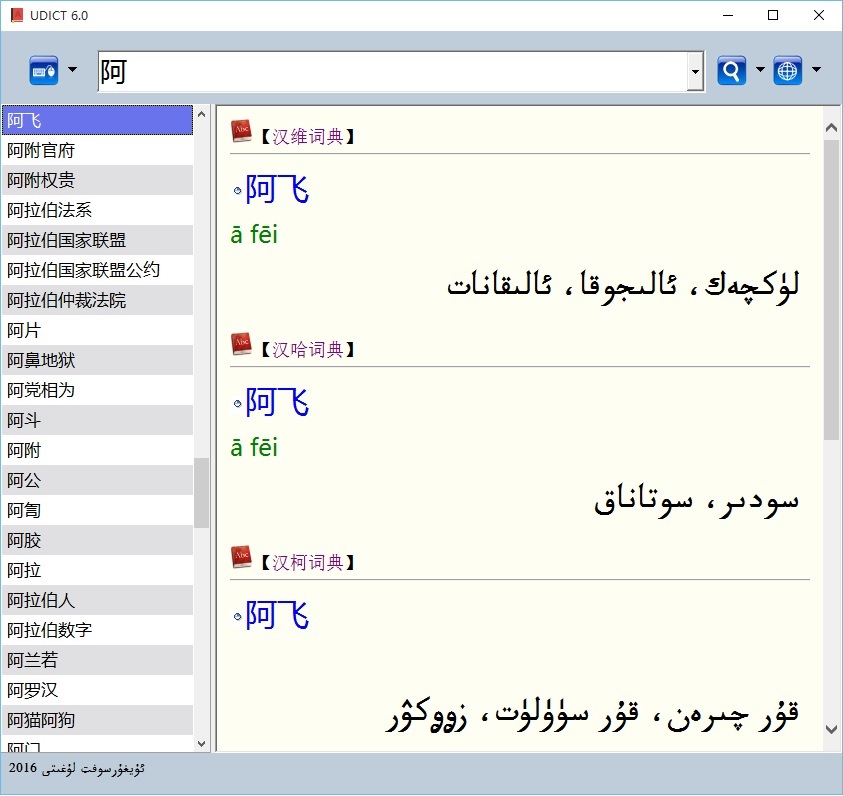Select 阿片 from the word list
Image resolution: width=843 pixels, height=796 pixels.
pos(24,330)
